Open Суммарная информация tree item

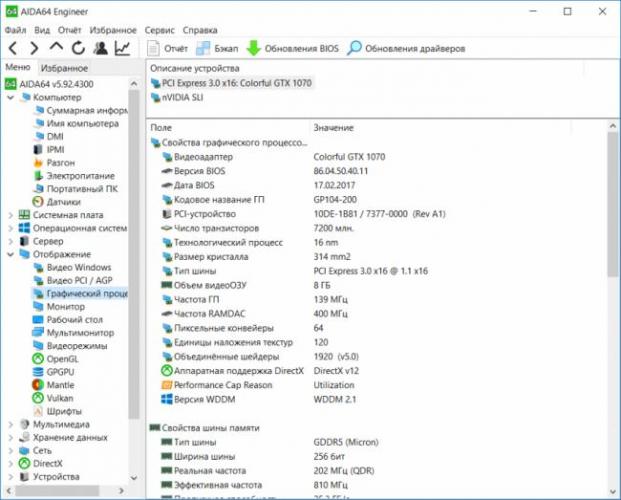pyautogui.click(x=80, y=111)
